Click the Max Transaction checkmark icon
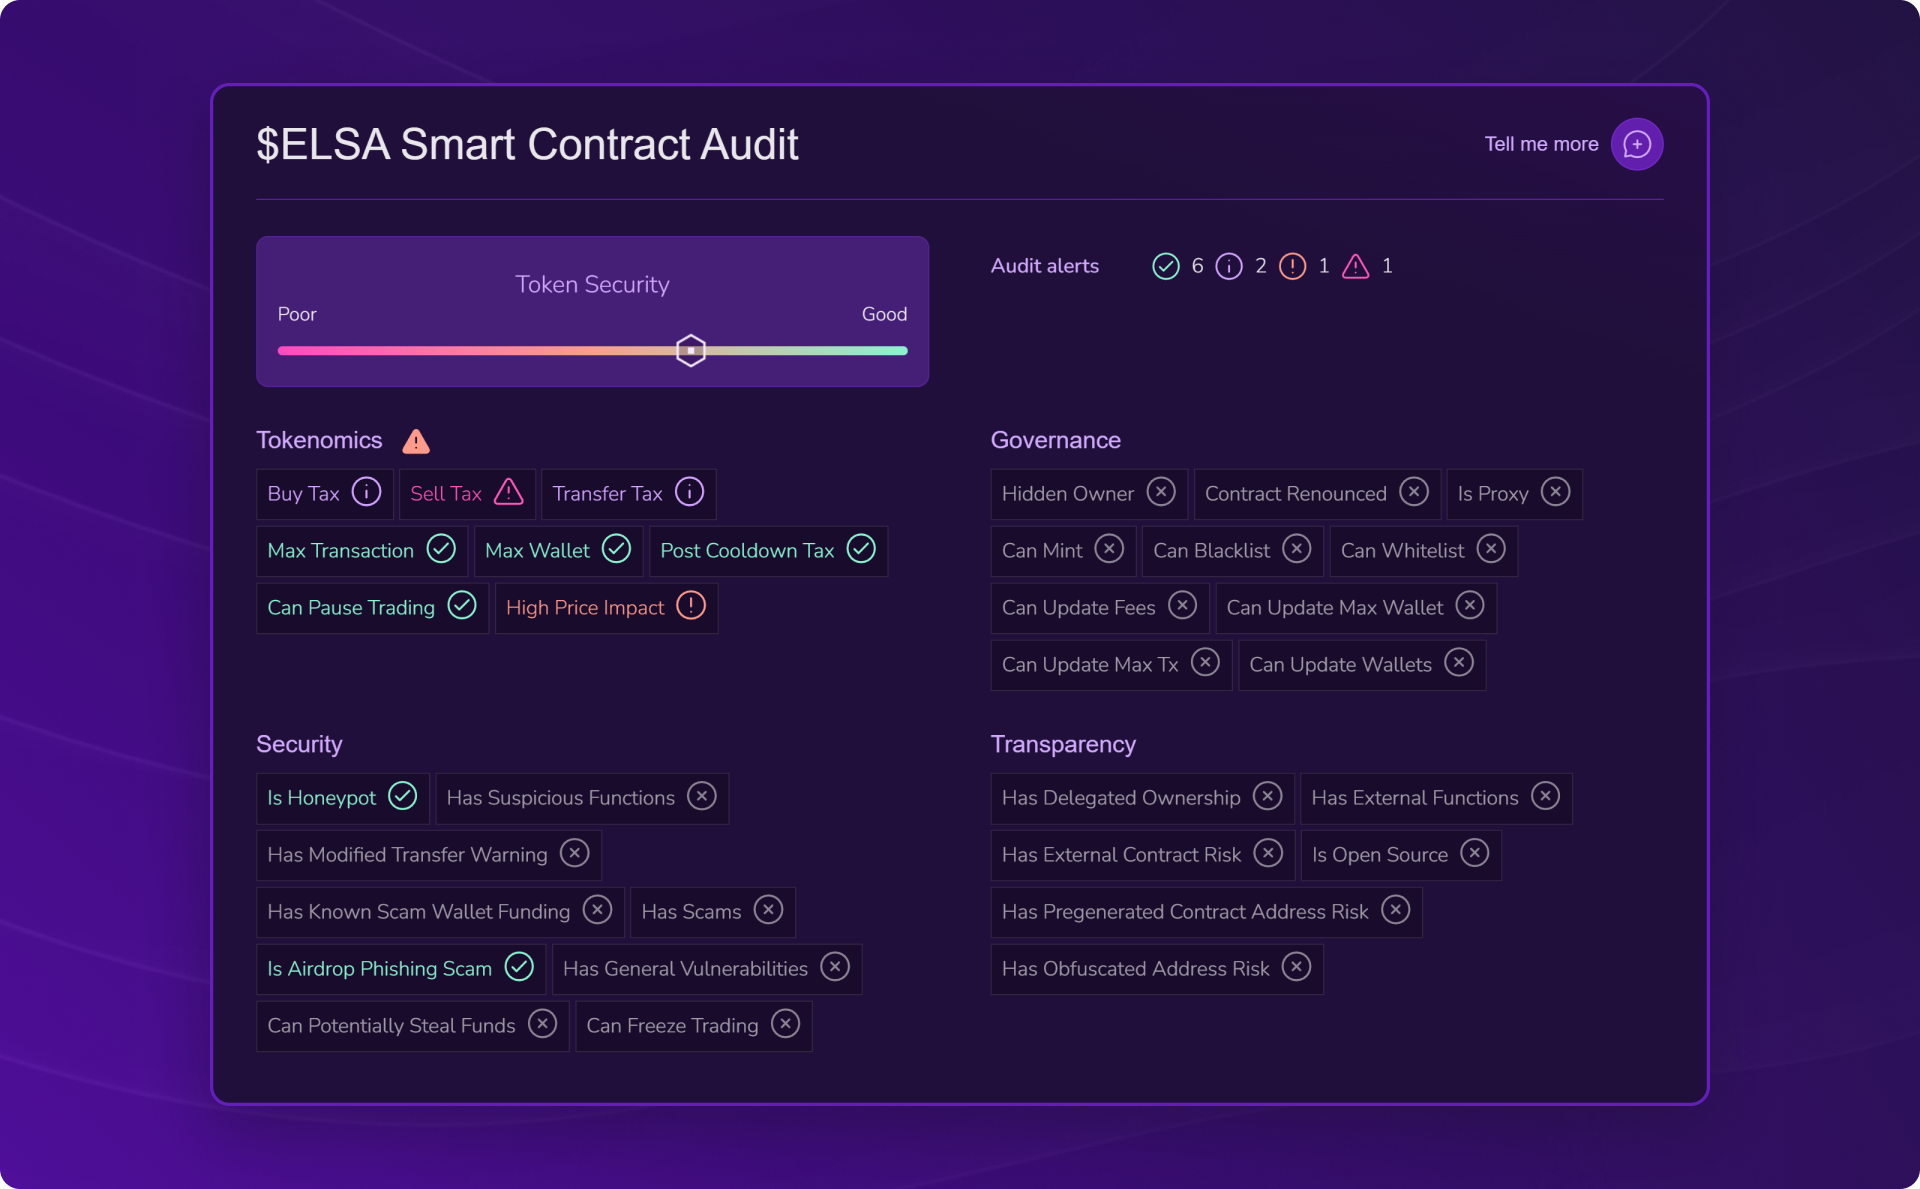This screenshot has width=1920, height=1189. (441, 549)
